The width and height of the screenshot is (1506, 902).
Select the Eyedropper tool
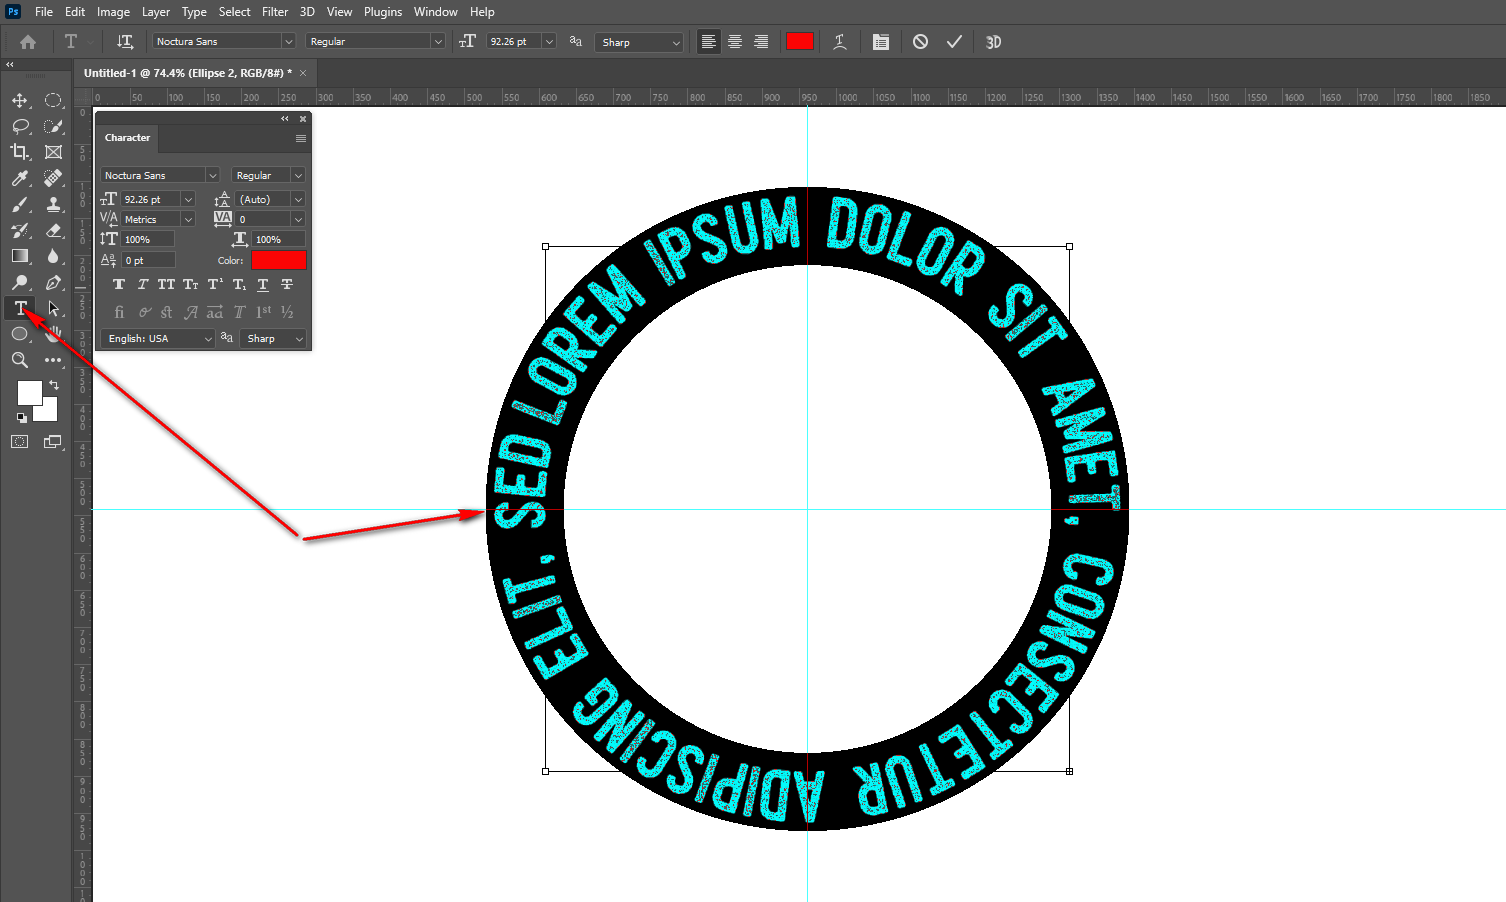(x=20, y=178)
